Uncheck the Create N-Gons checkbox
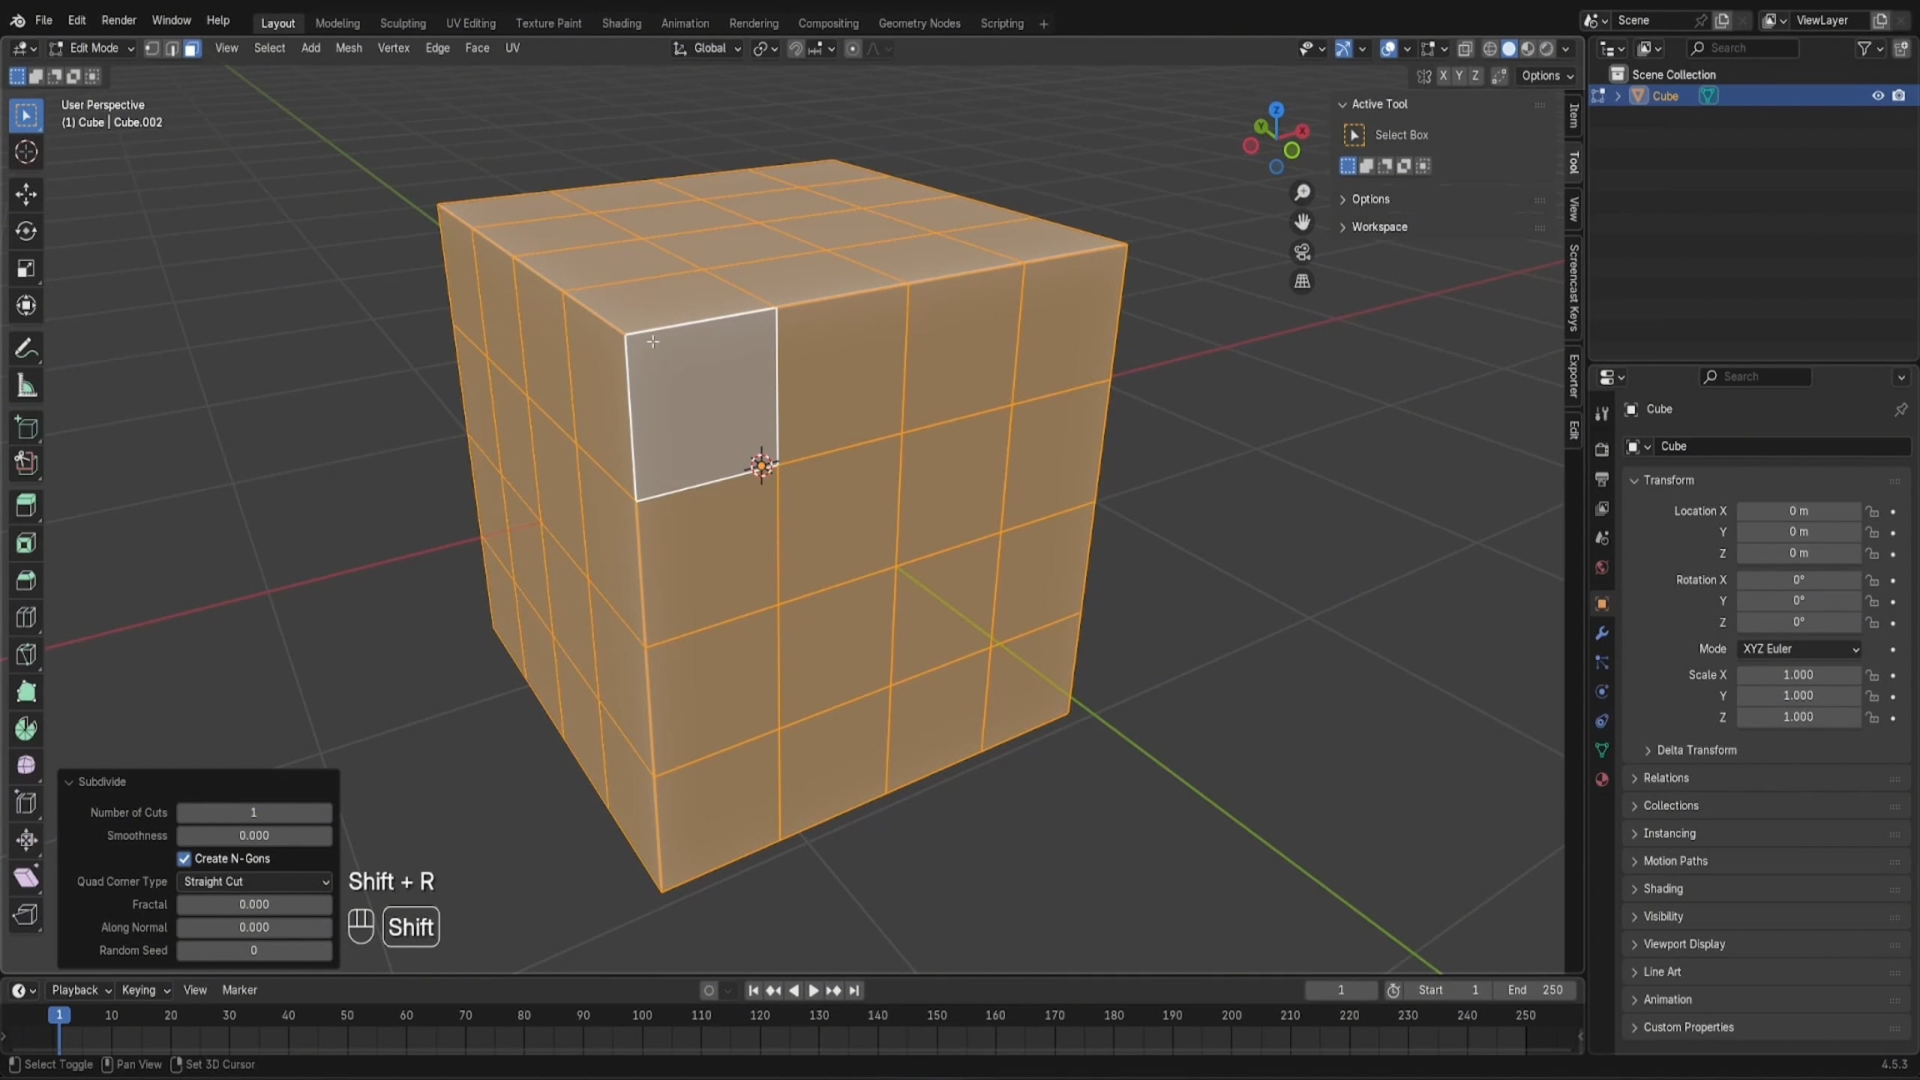 pyautogui.click(x=184, y=859)
